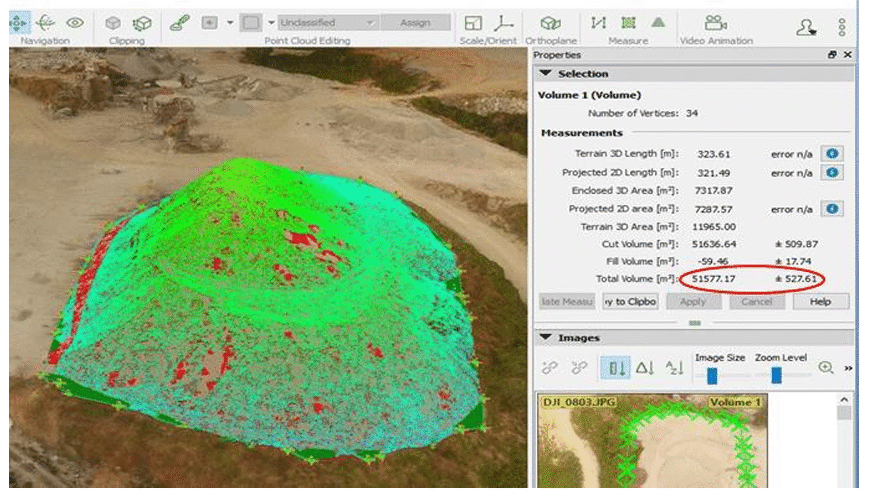890x497 pixels.
Task: Open the Video Animation camera tool
Action: click(714, 23)
